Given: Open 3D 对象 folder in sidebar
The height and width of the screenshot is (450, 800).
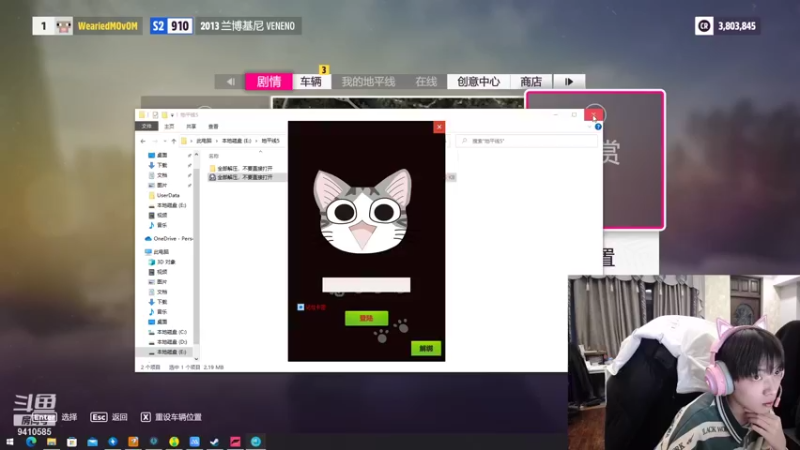Looking at the screenshot, I should (162, 262).
